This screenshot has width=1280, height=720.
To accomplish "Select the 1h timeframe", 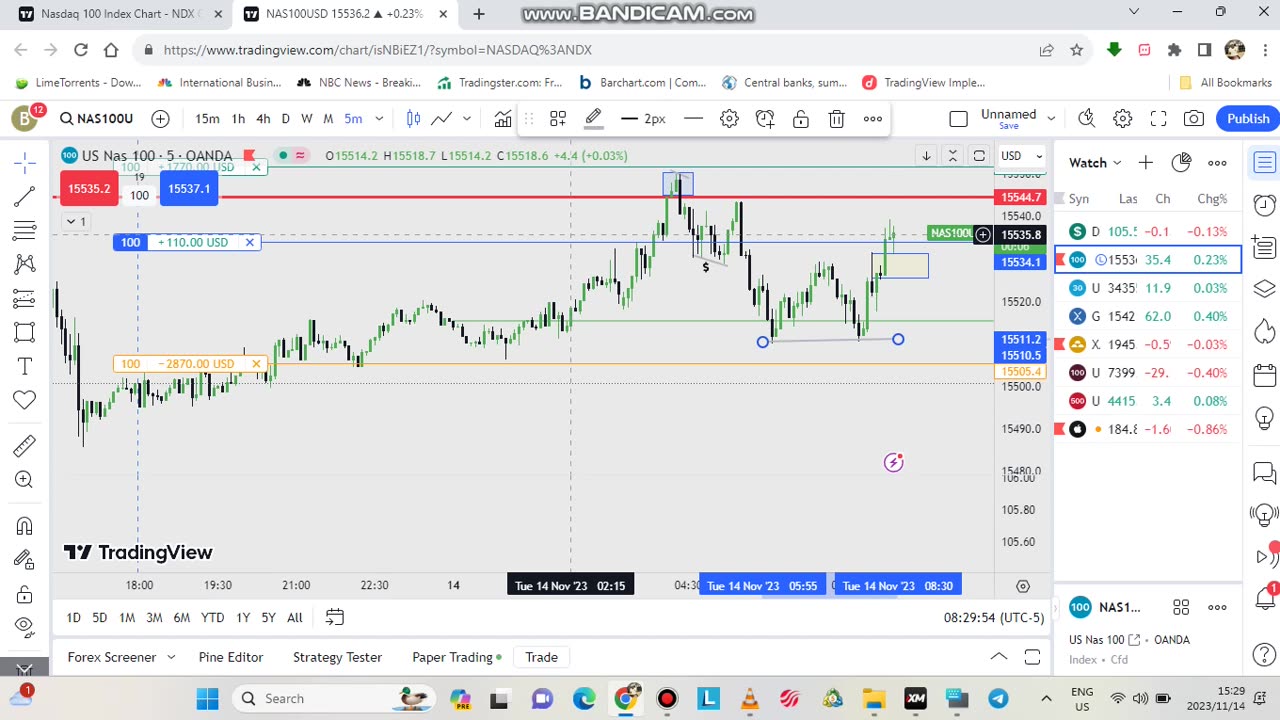I will [238, 119].
